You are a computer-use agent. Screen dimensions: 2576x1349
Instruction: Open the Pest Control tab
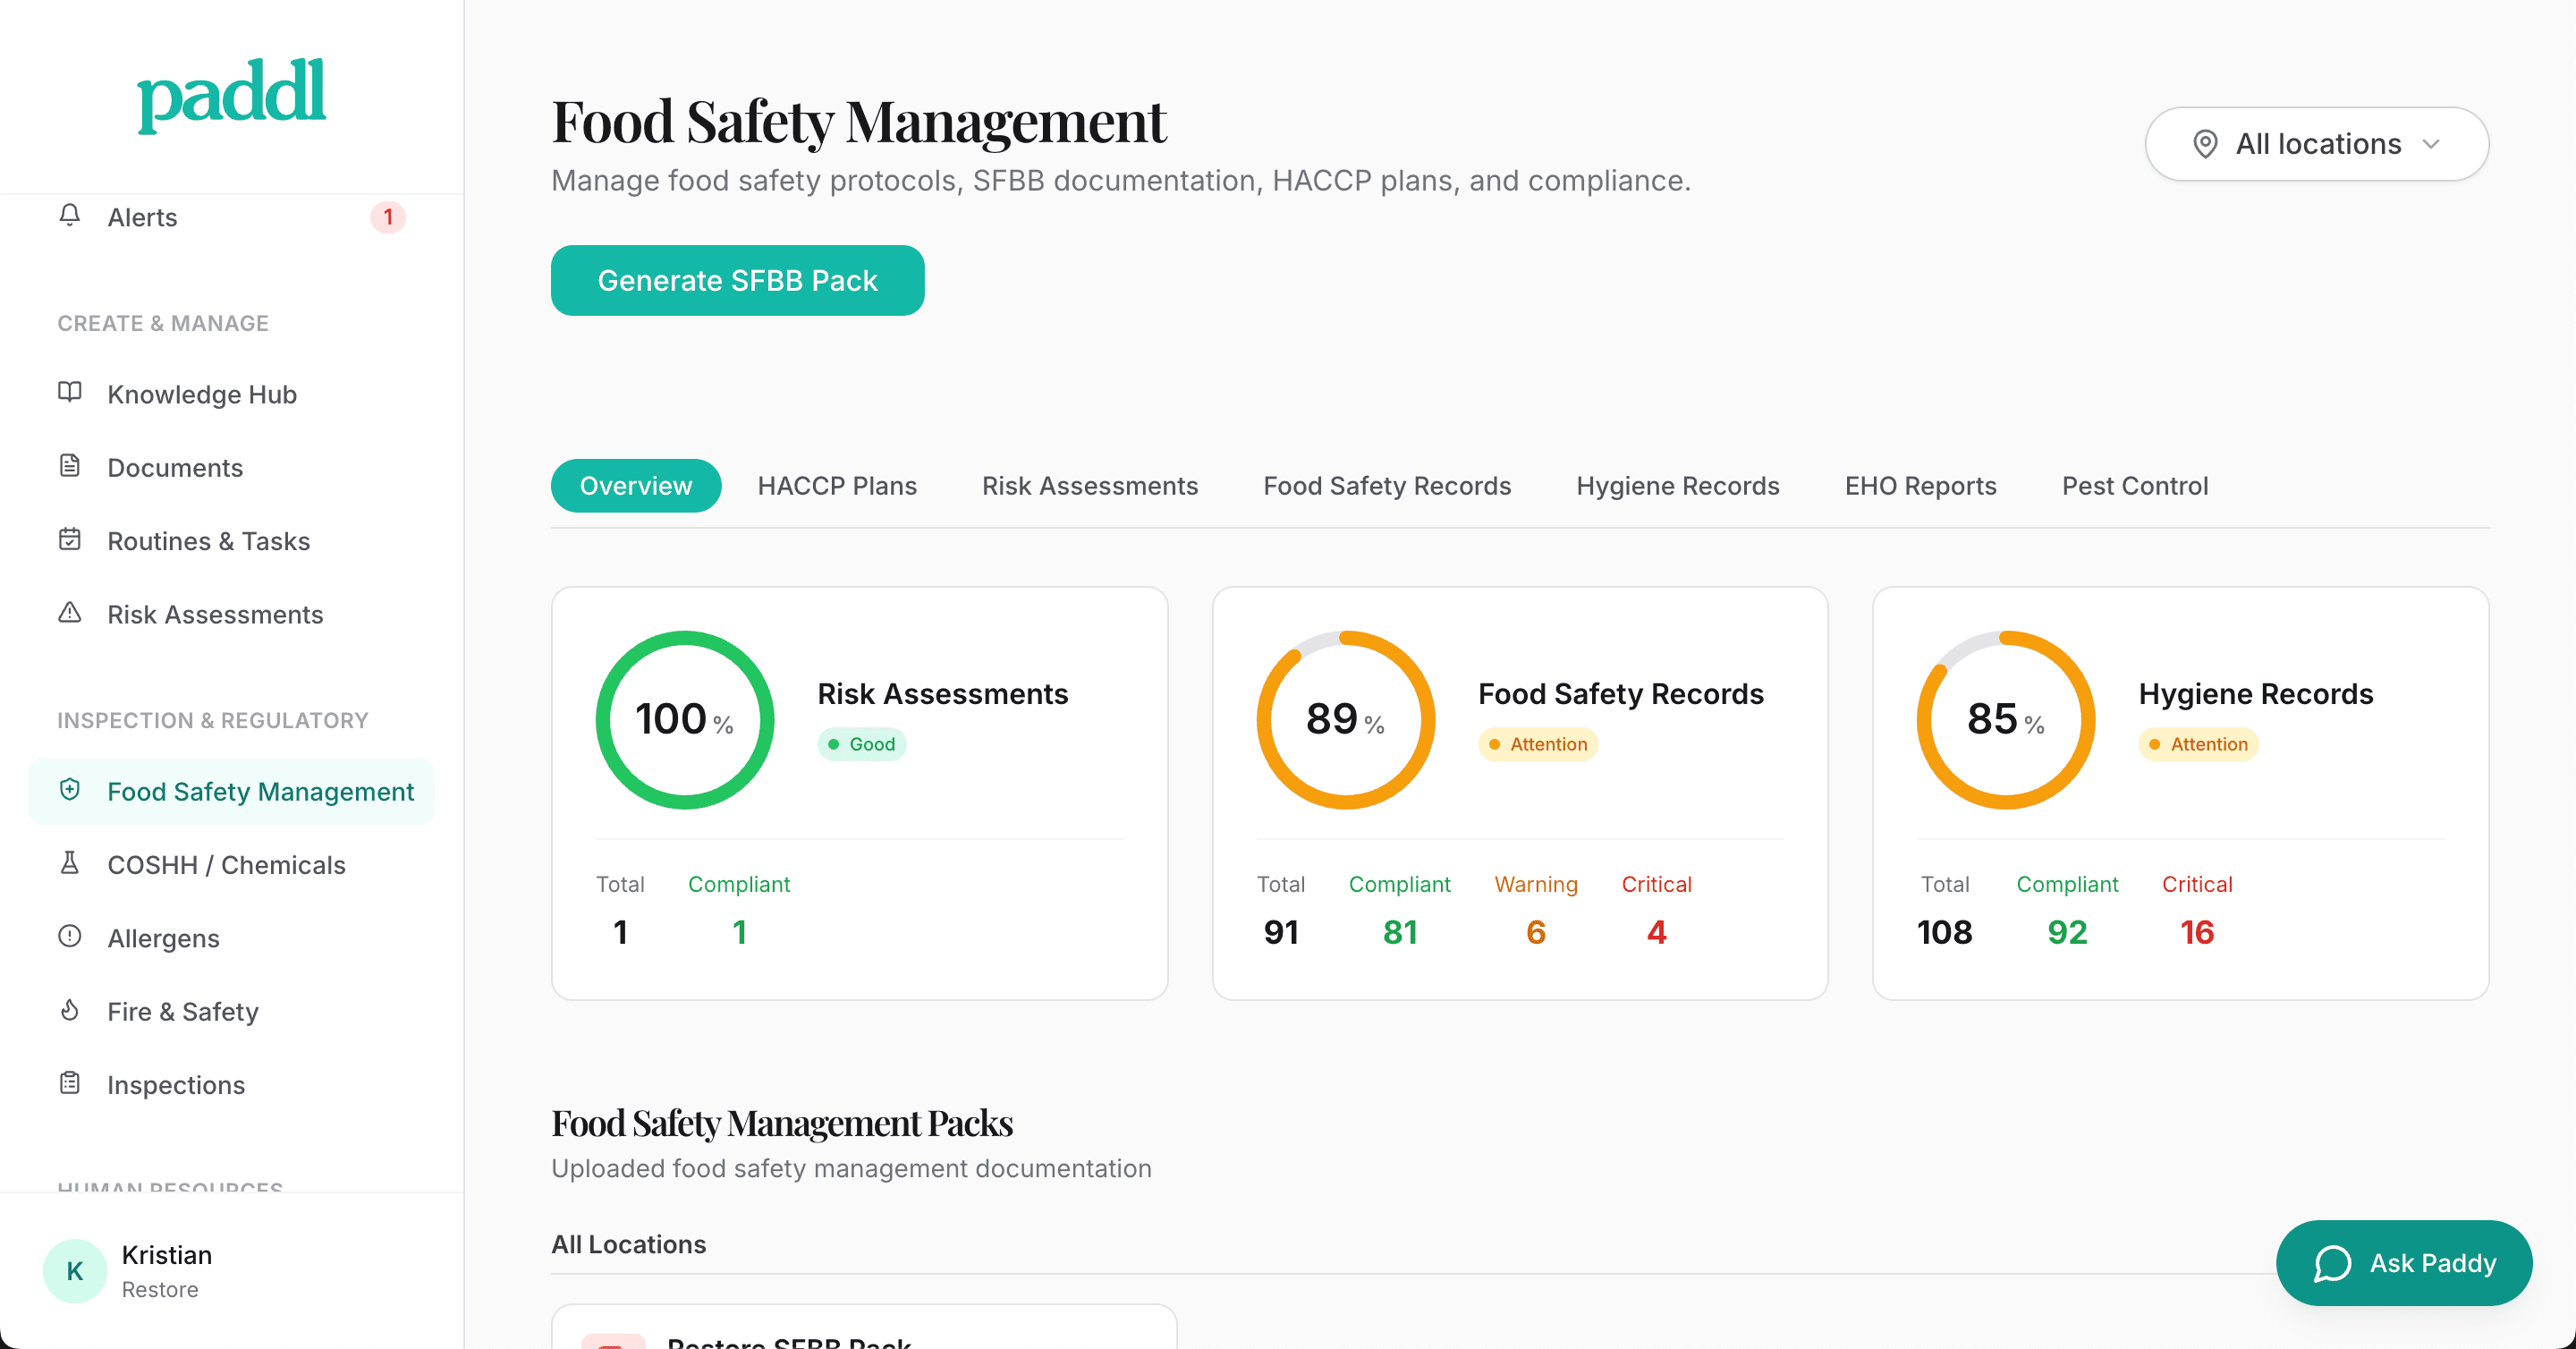(2135, 485)
